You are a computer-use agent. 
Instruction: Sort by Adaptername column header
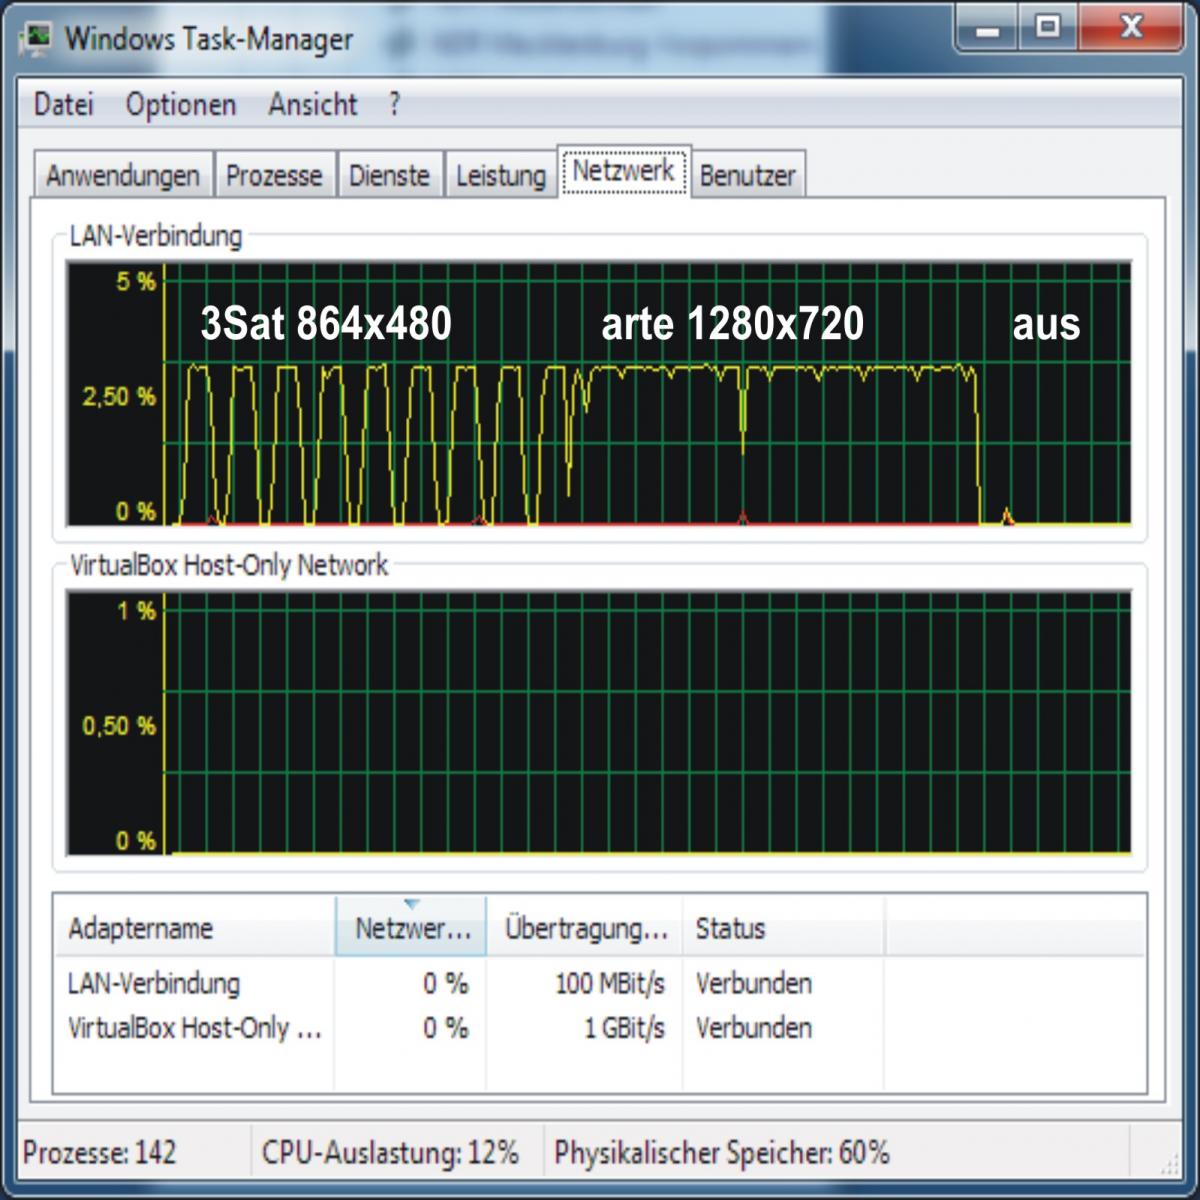pyautogui.click(x=194, y=927)
